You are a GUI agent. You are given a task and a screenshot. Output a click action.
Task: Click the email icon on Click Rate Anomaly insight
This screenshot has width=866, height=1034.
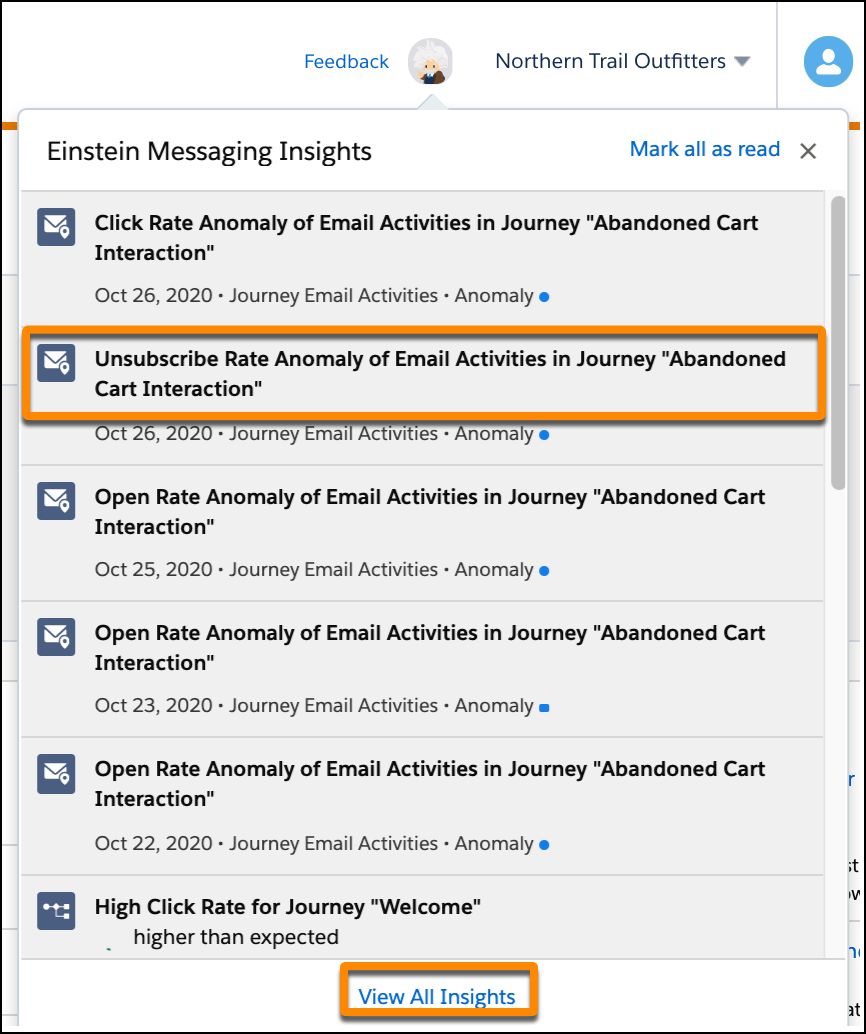tap(56, 227)
